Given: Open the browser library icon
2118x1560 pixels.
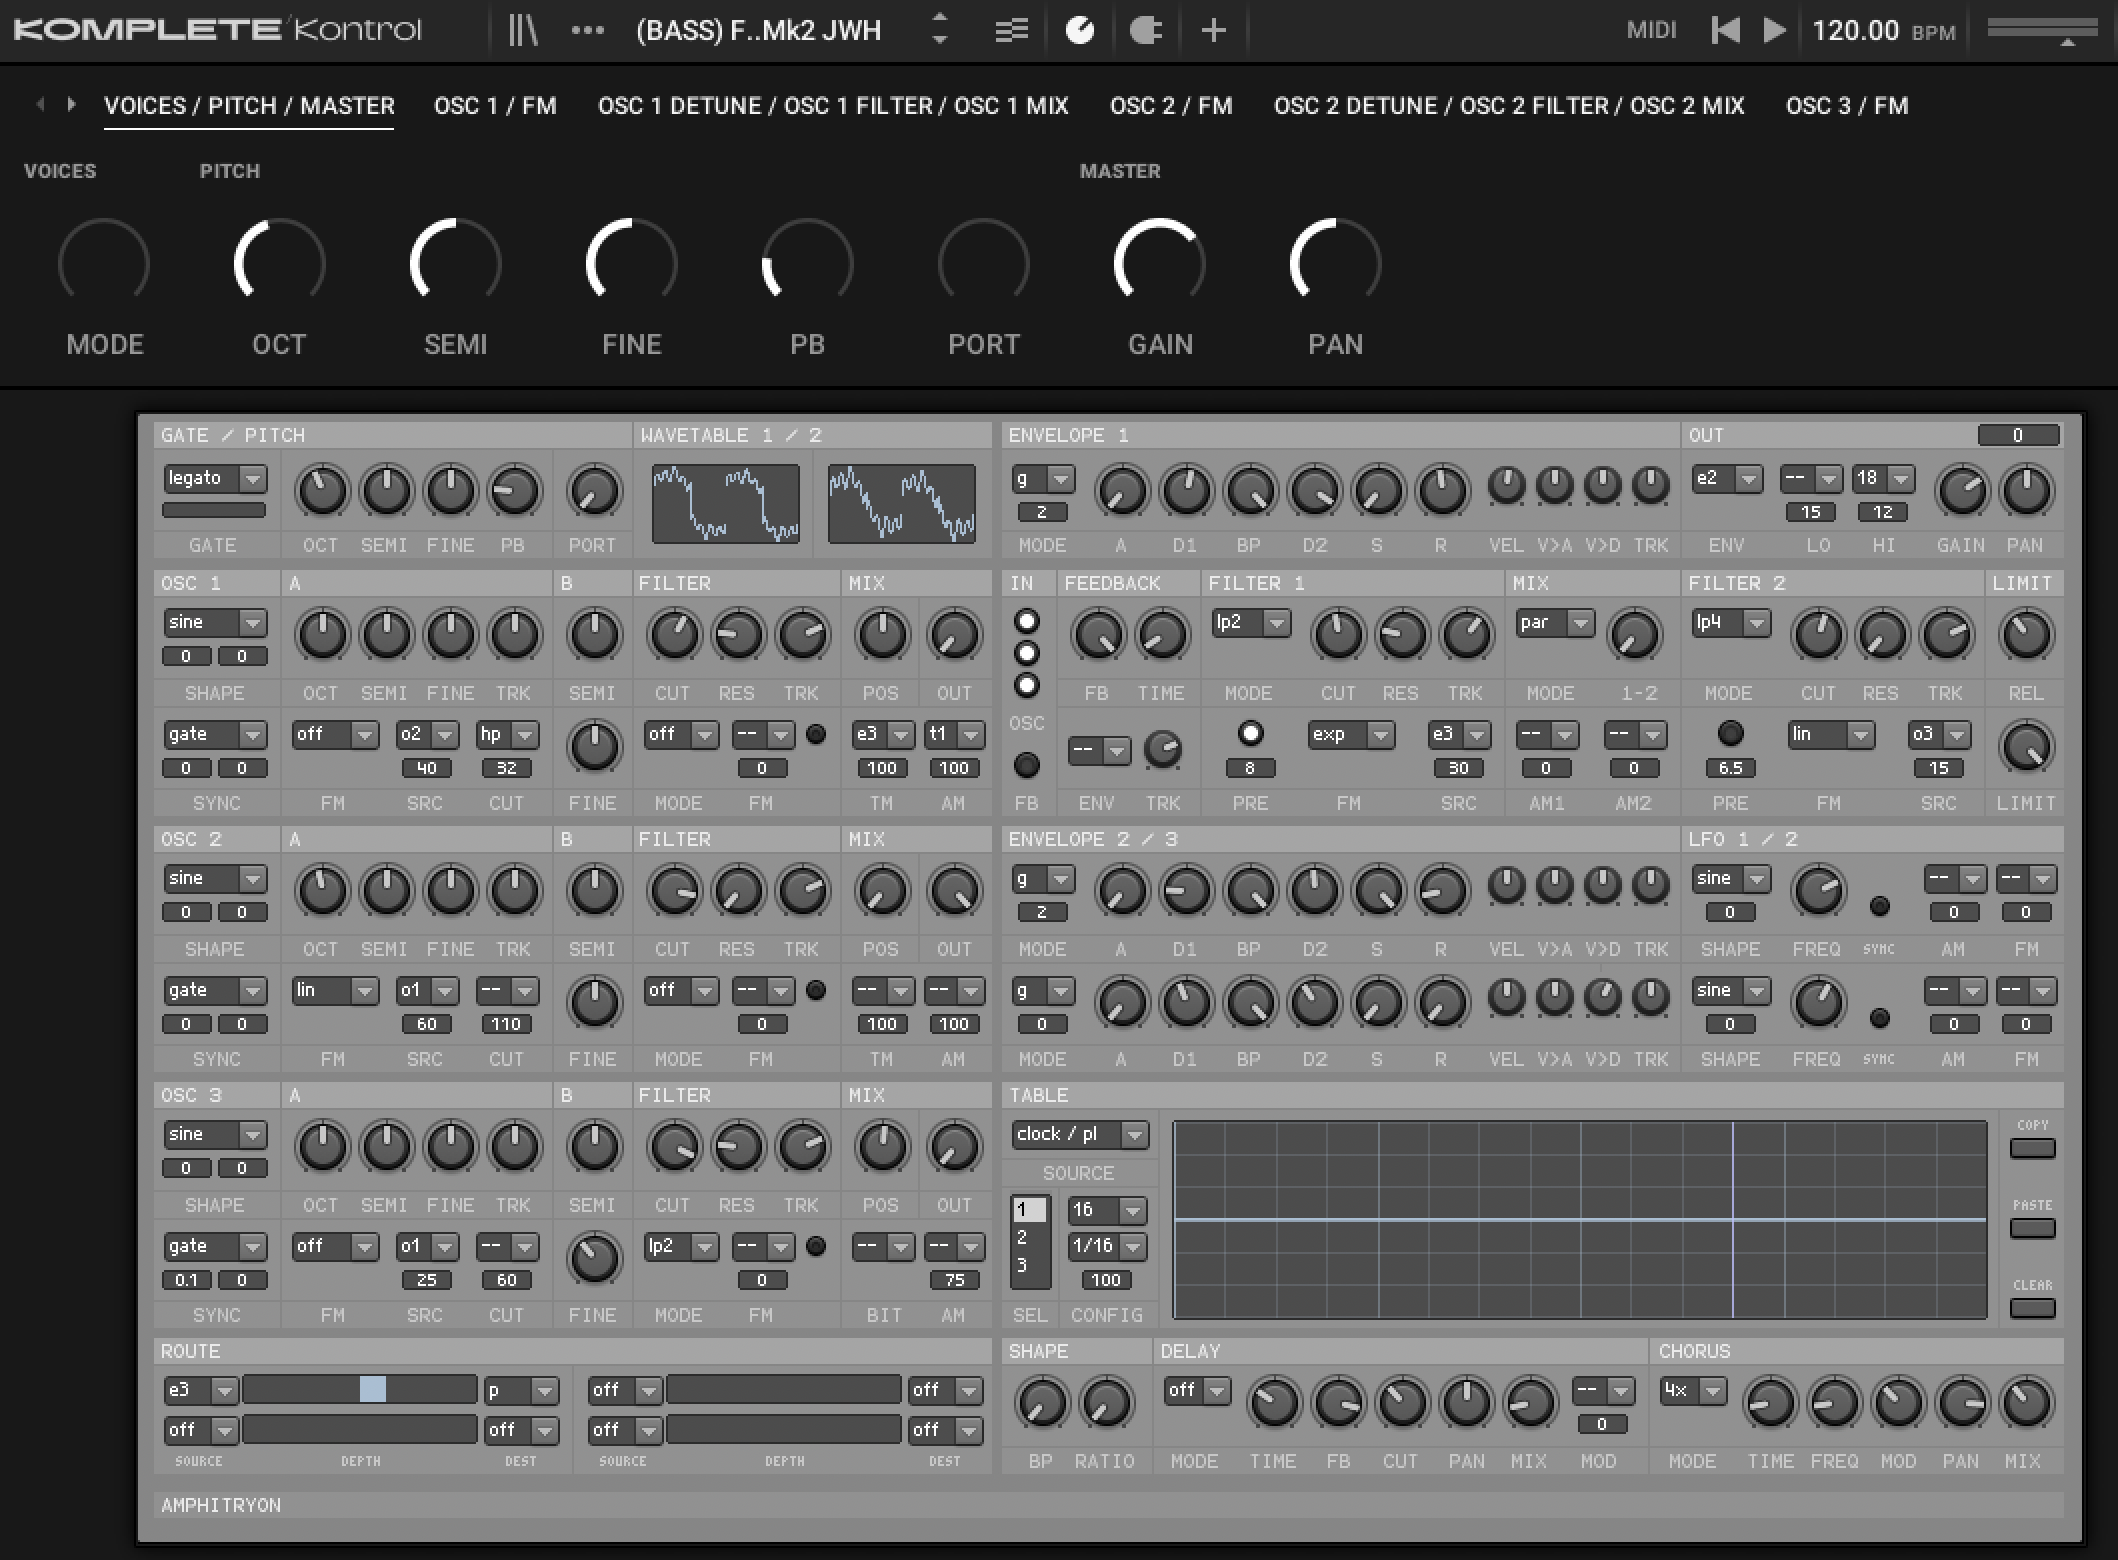Looking at the screenshot, I should click(523, 30).
